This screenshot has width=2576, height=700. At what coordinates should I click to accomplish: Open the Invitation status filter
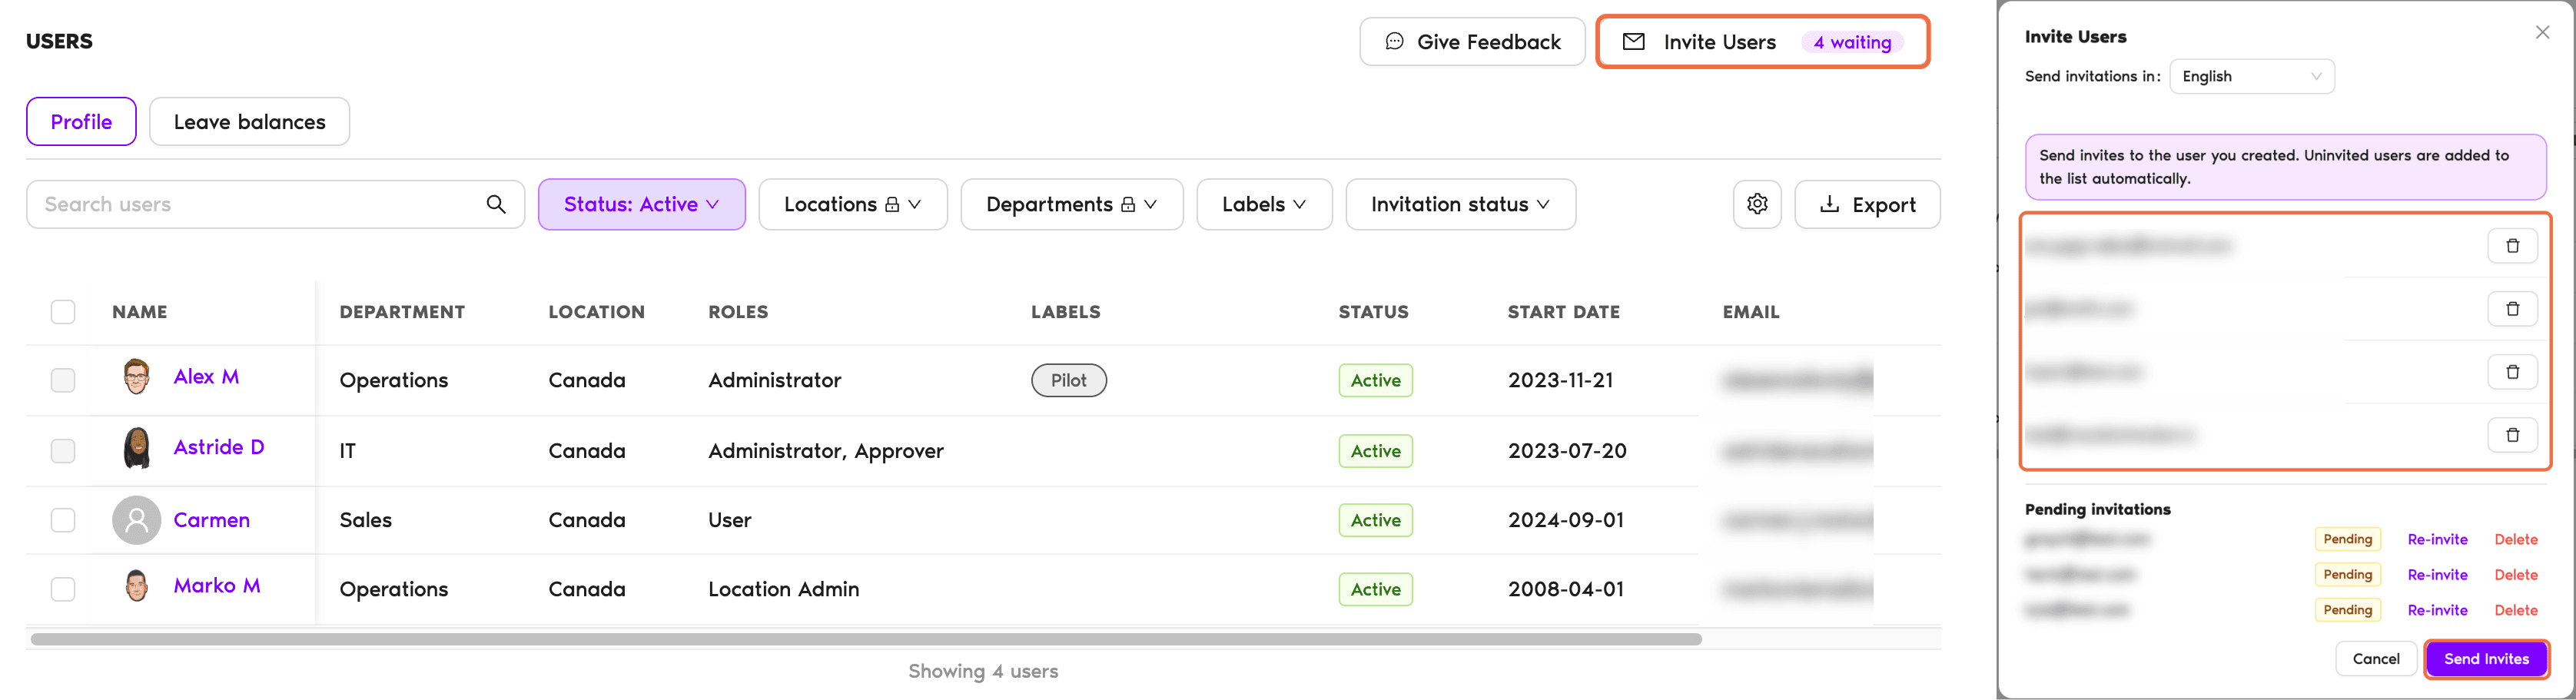click(x=1461, y=204)
